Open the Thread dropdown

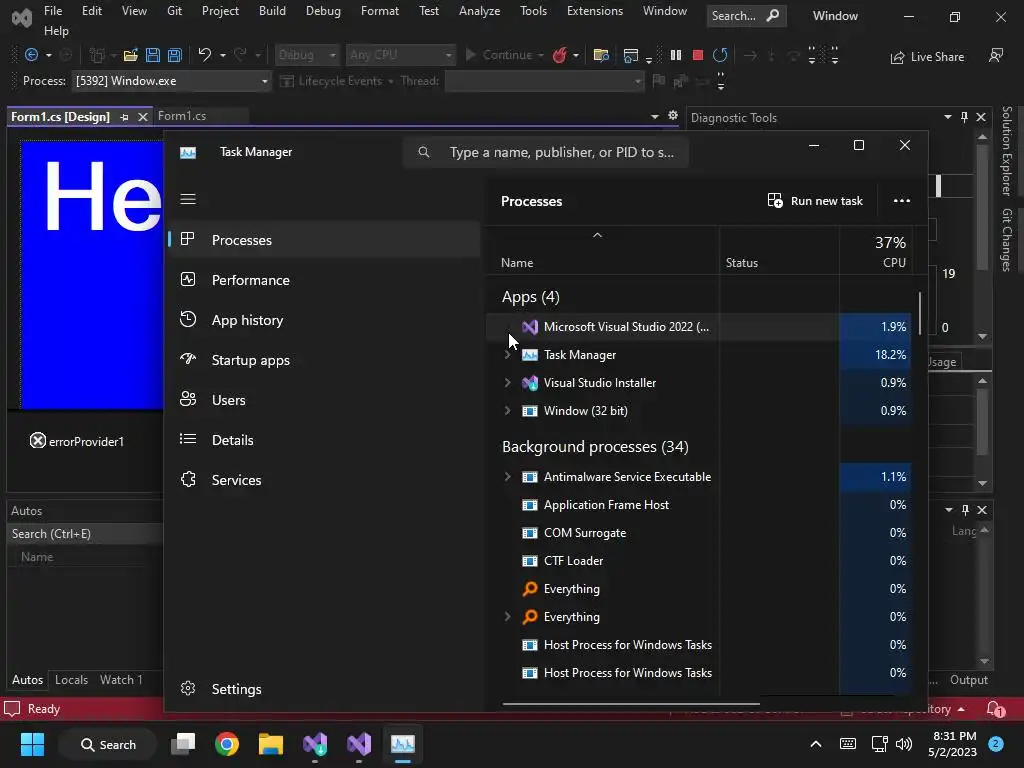pyautogui.click(x=545, y=81)
